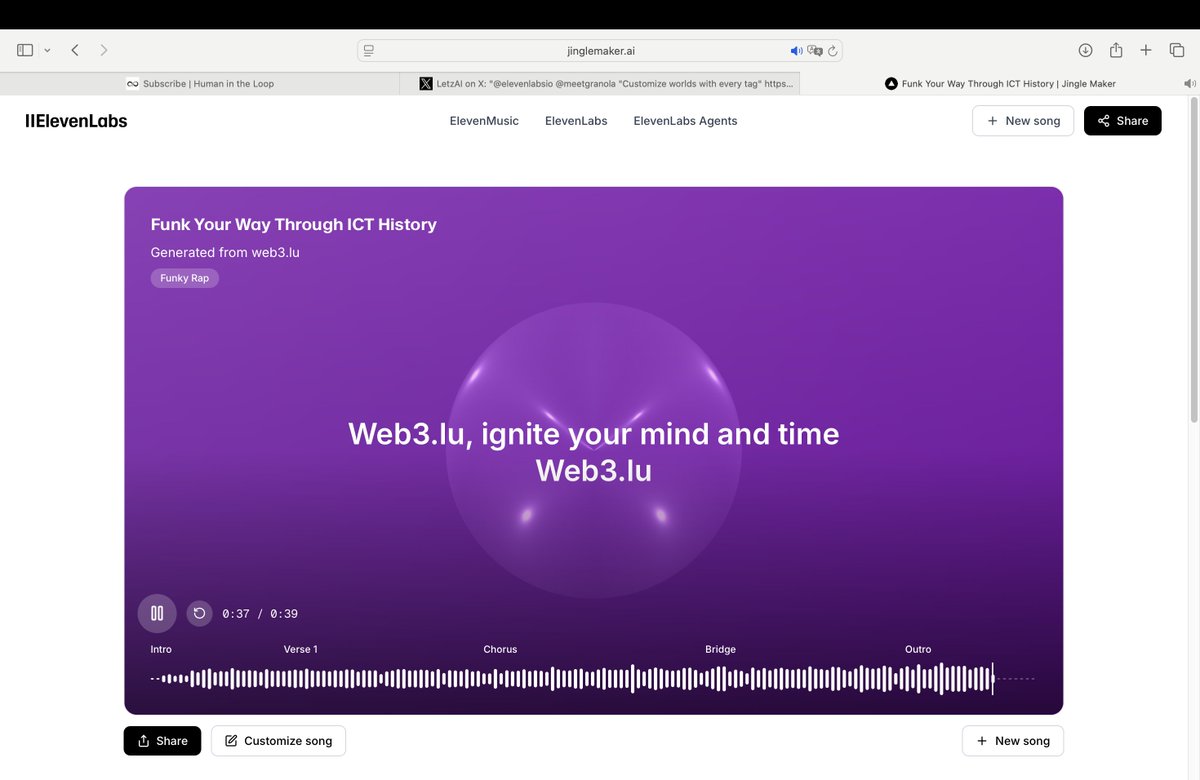
Task: Open page reader icon in address bar
Action: coord(369,50)
